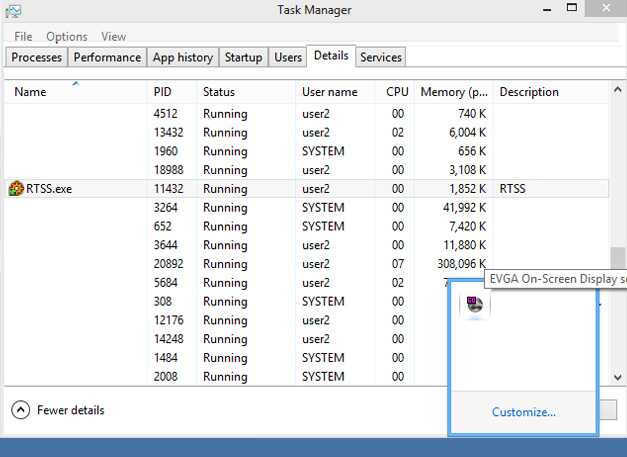Collapse view using Fewer details arrow
This screenshot has width=627, height=457.
pyautogui.click(x=20, y=410)
